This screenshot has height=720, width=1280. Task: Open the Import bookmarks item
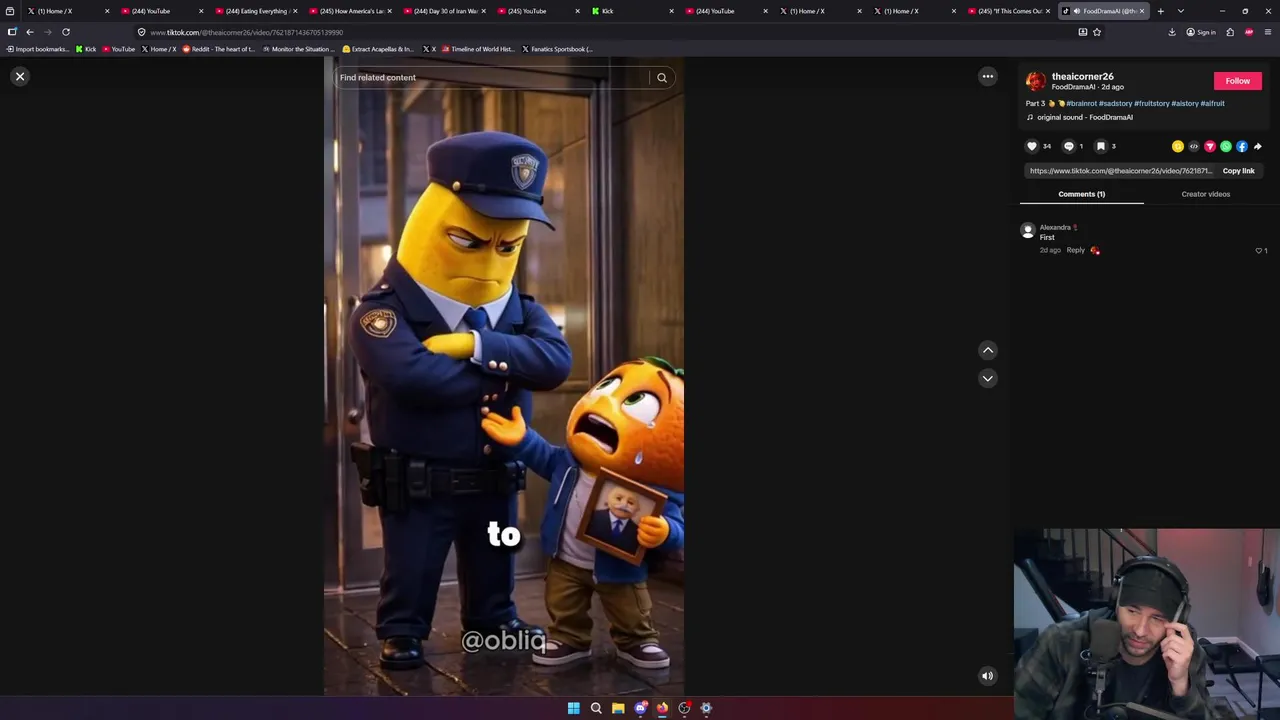38,49
